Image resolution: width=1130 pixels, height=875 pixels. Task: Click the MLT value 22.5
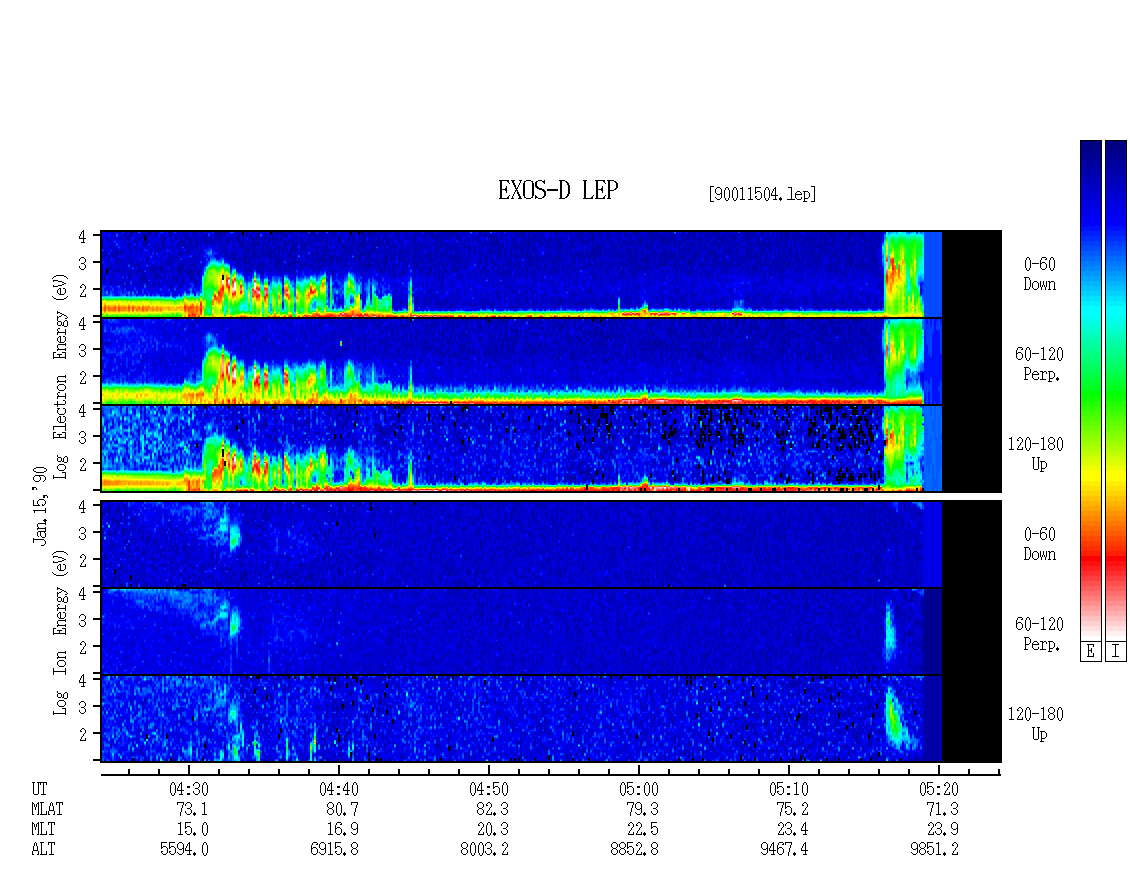pos(642,830)
